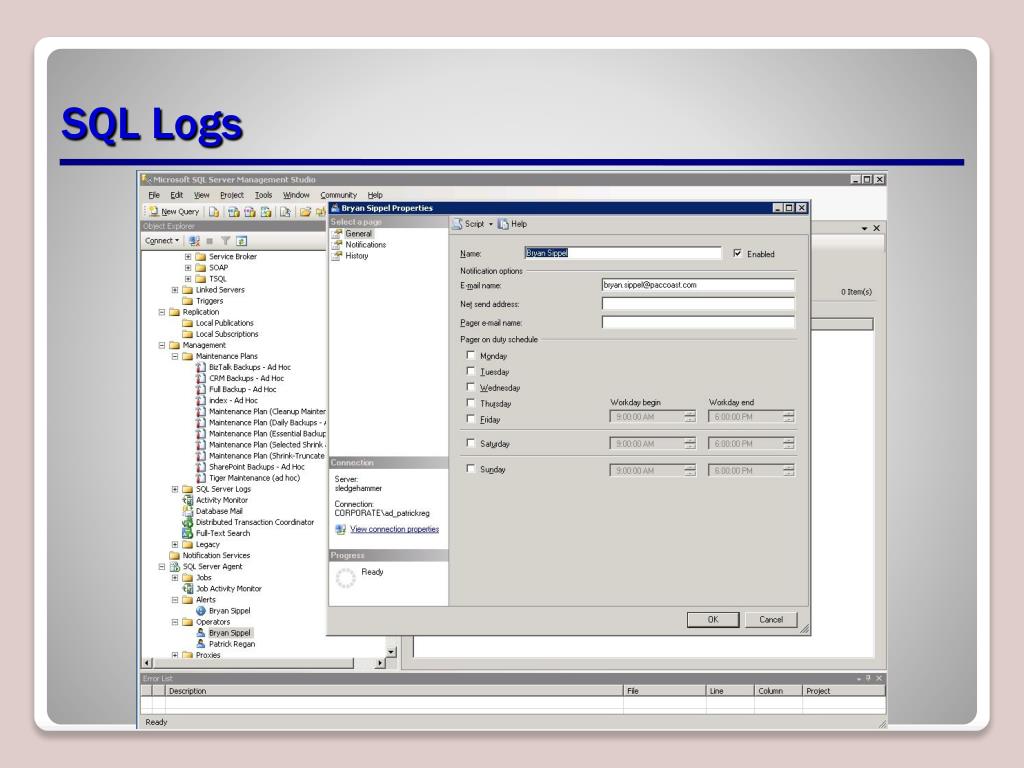1024x768 pixels.
Task: Select the SharePoint Backups - Ad Hoc plan icon
Action: (x=201, y=468)
